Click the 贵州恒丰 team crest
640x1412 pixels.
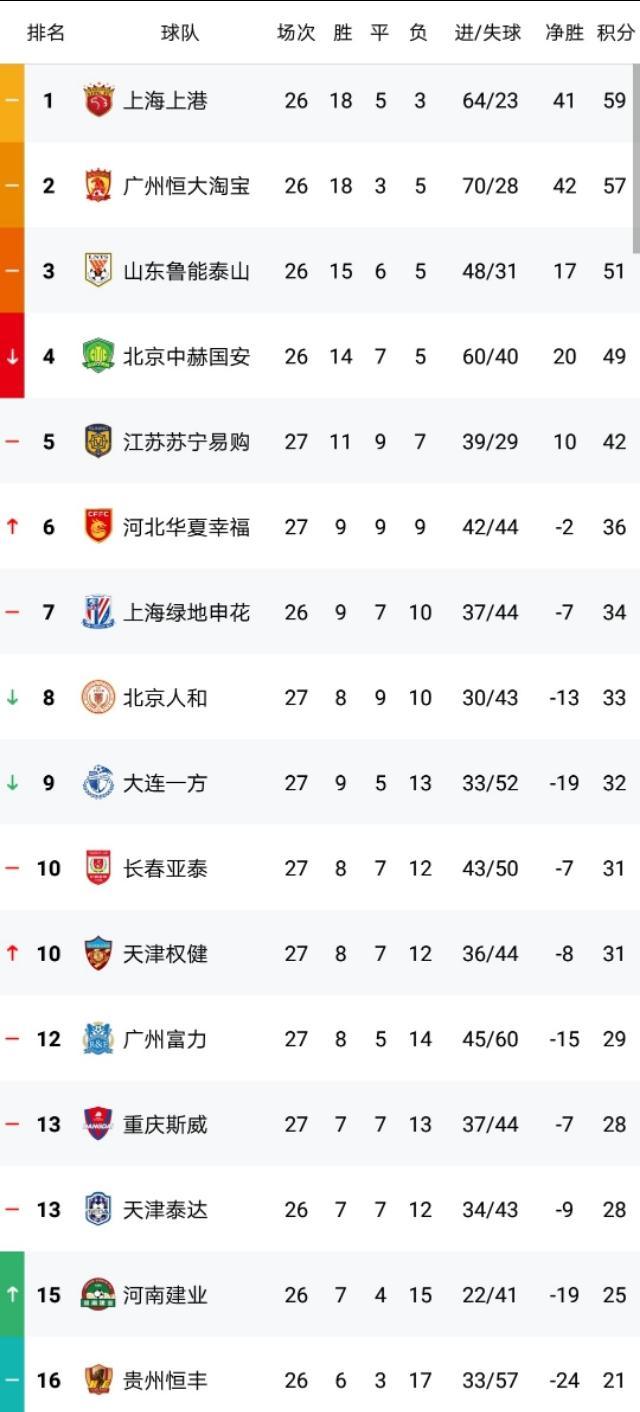(x=98, y=1380)
